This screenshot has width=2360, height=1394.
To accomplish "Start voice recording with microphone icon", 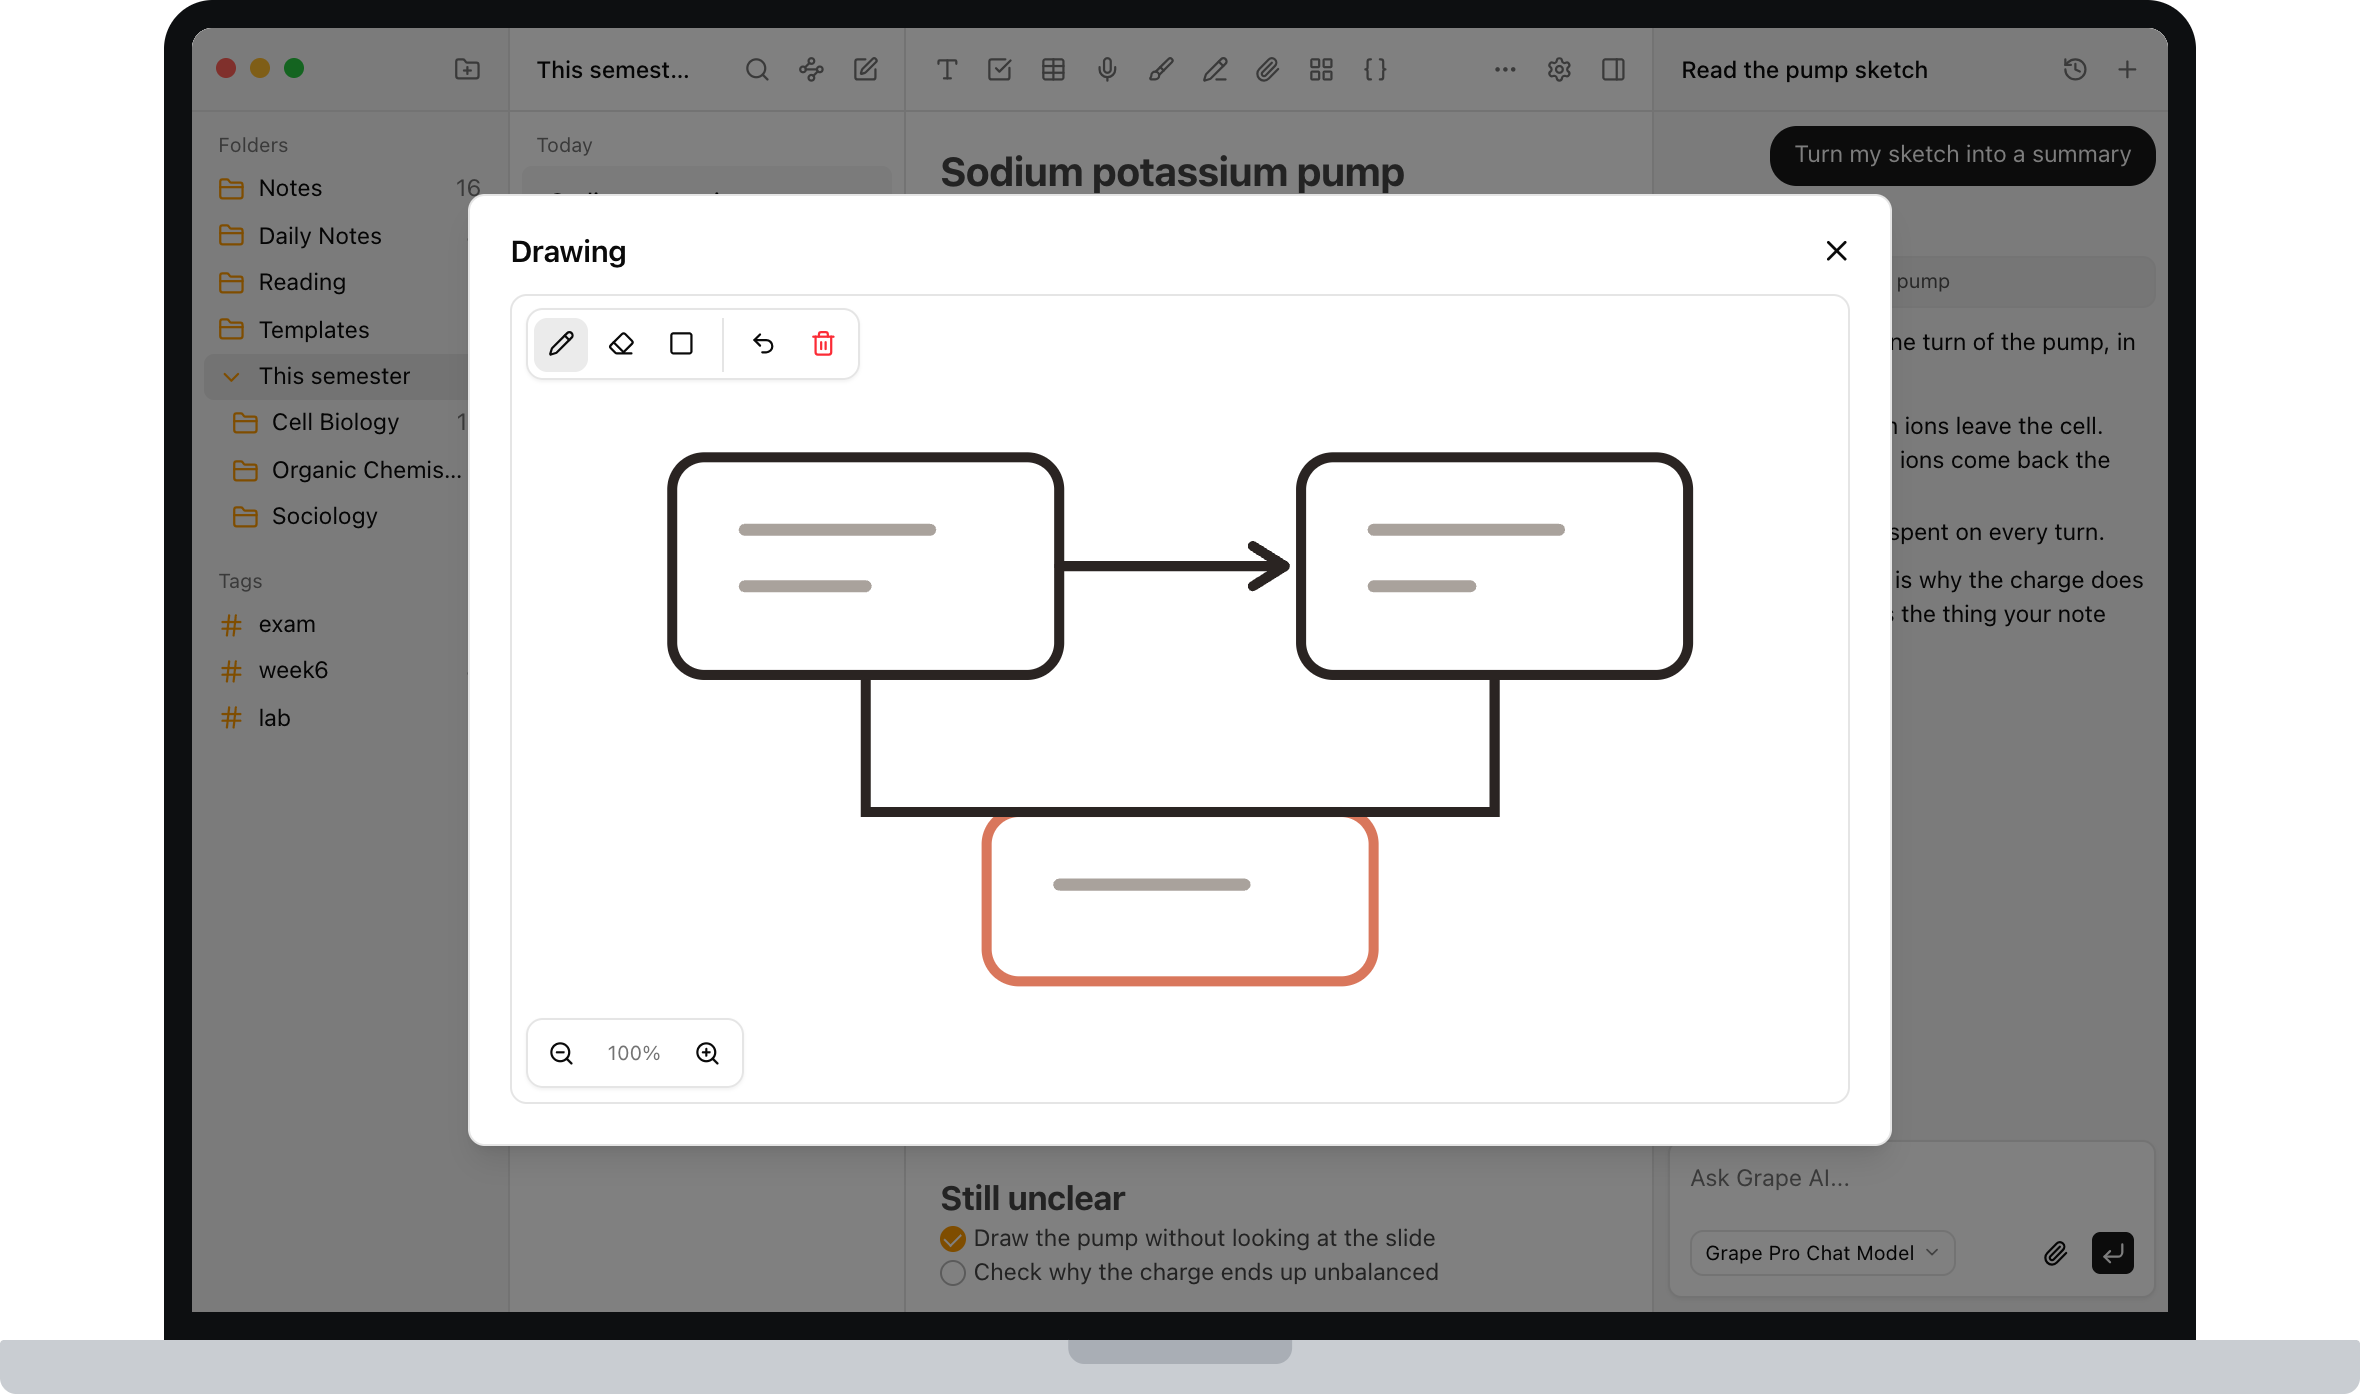I will tap(1107, 69).
